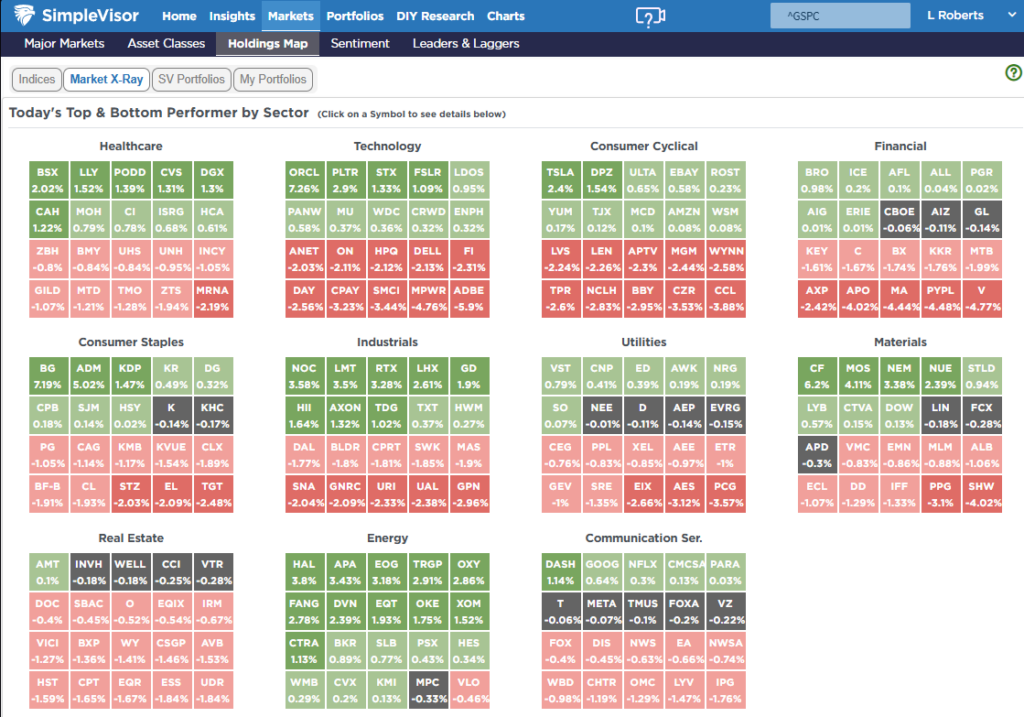Select the XOM tile in Energy

(469, 611)
